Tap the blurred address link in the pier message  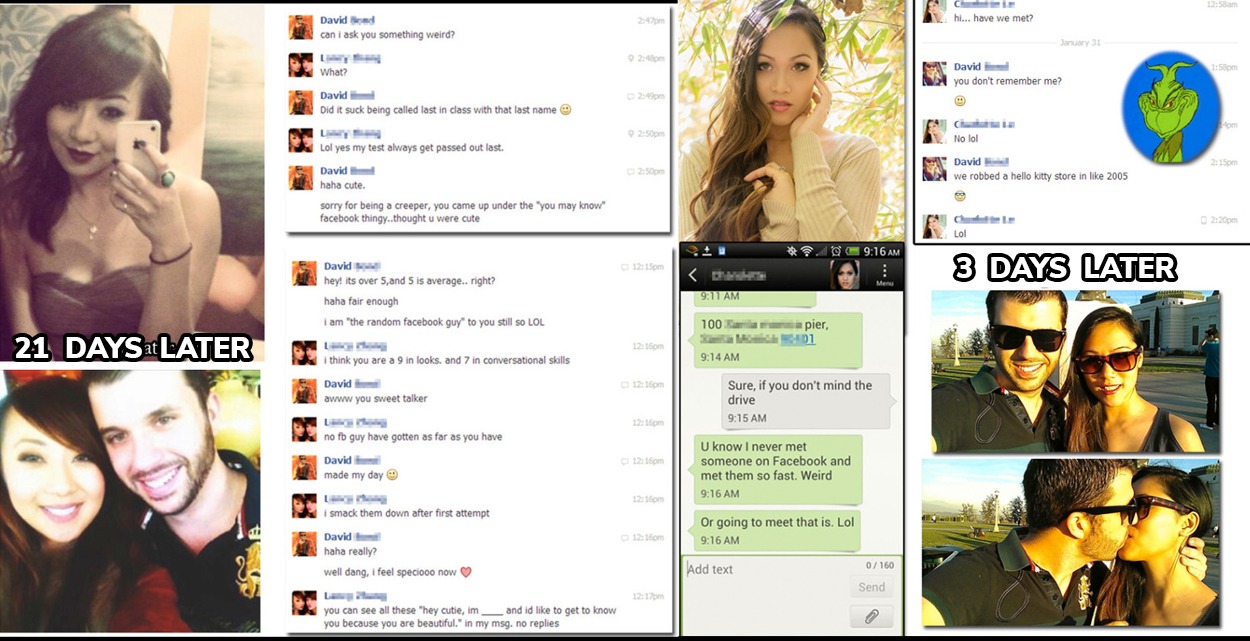click(797, 339)
